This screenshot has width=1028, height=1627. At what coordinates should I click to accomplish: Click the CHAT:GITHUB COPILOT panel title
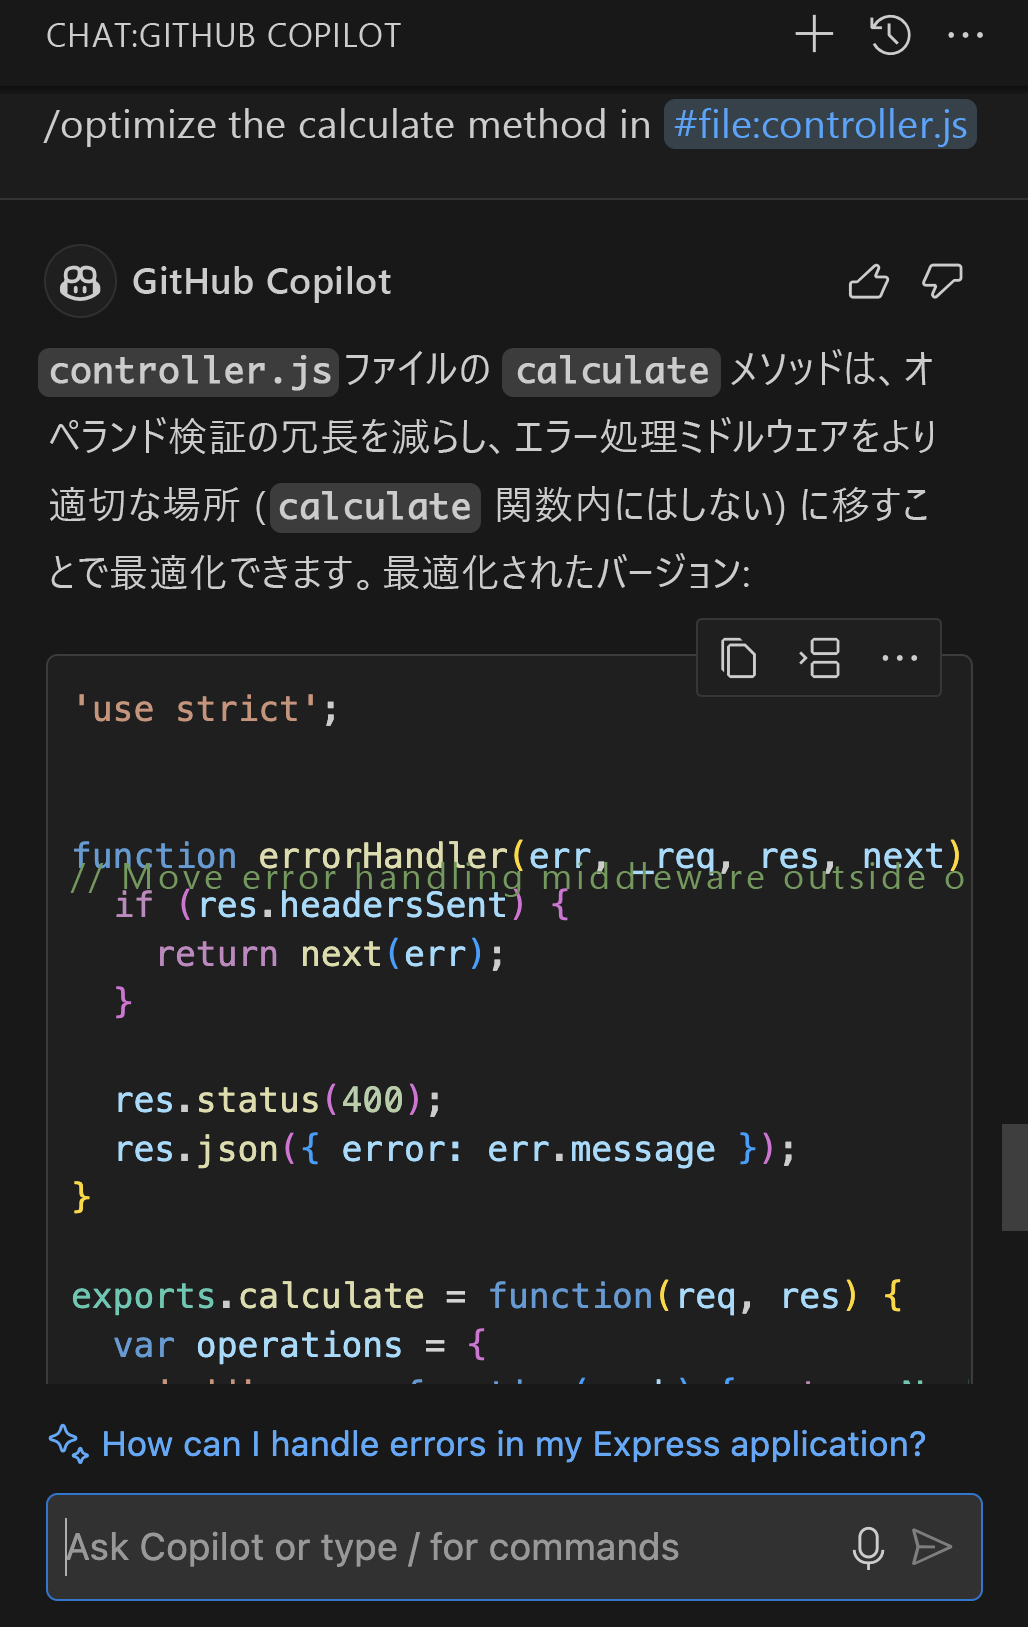223,36
